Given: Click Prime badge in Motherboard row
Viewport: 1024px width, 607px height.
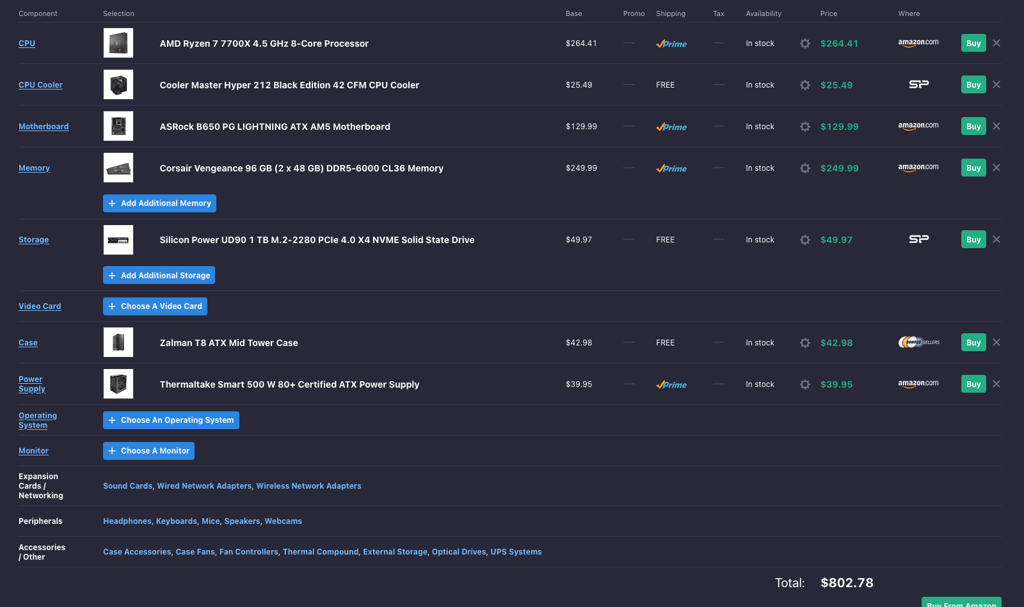Looking at the screenshot, I should pyautogui.click(x=671, y=127).
